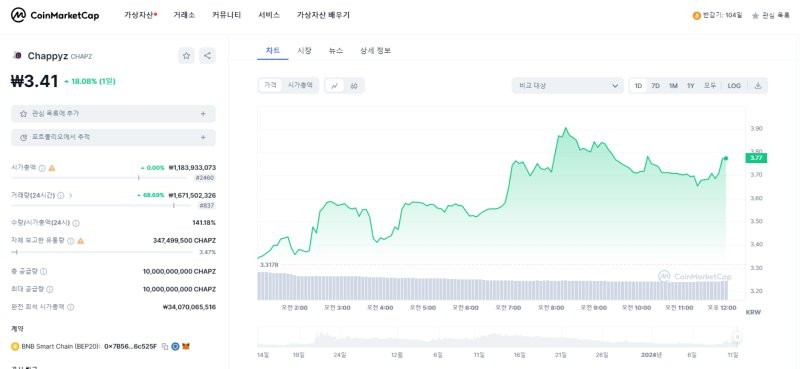Select the 7D time range
Viewport: 800px width, 369px height.
point(656,86)
